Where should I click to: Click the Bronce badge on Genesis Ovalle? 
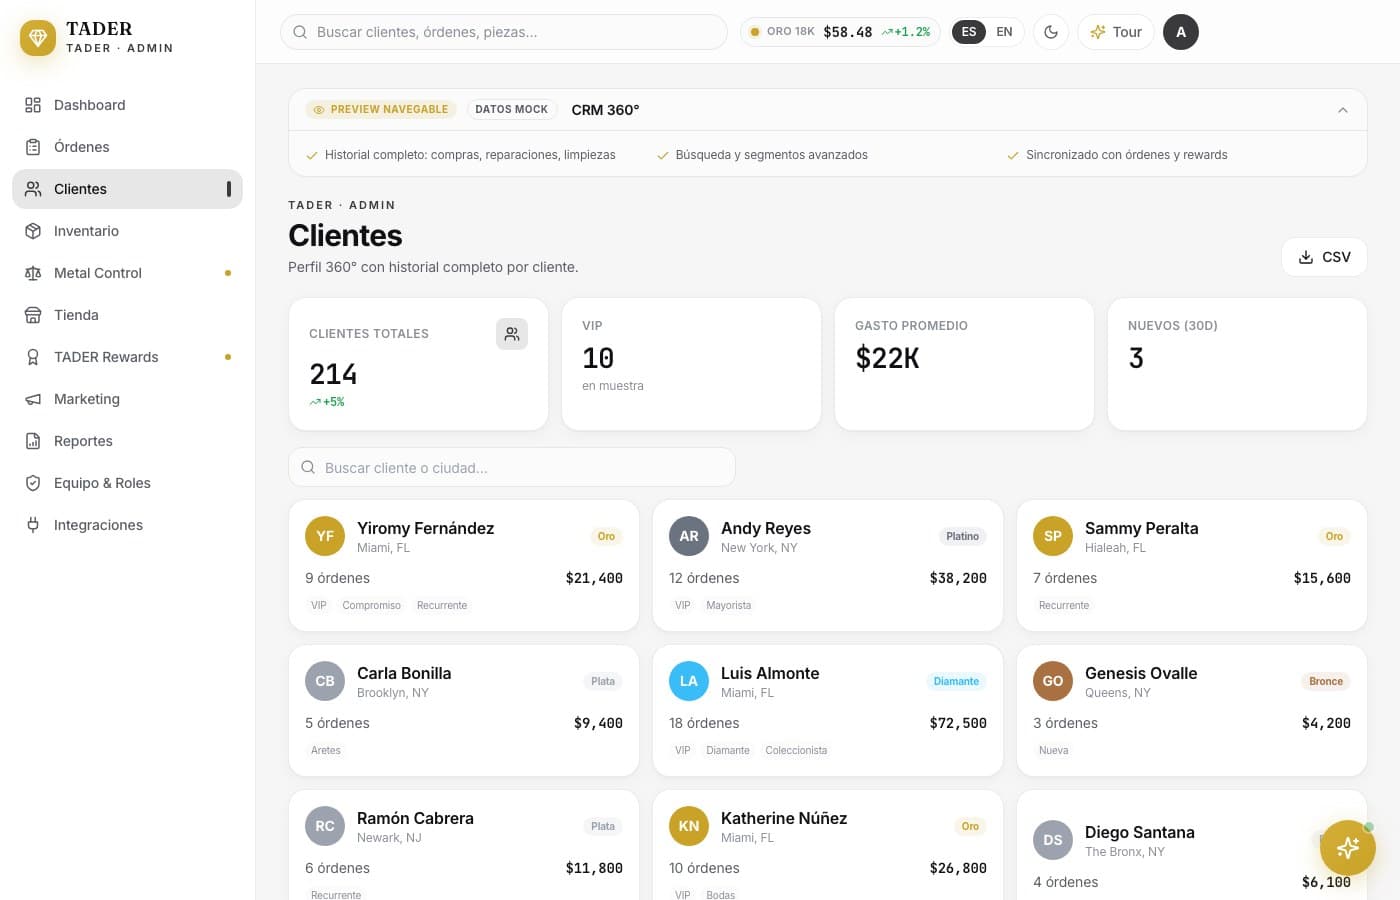tap(1326, 681)
